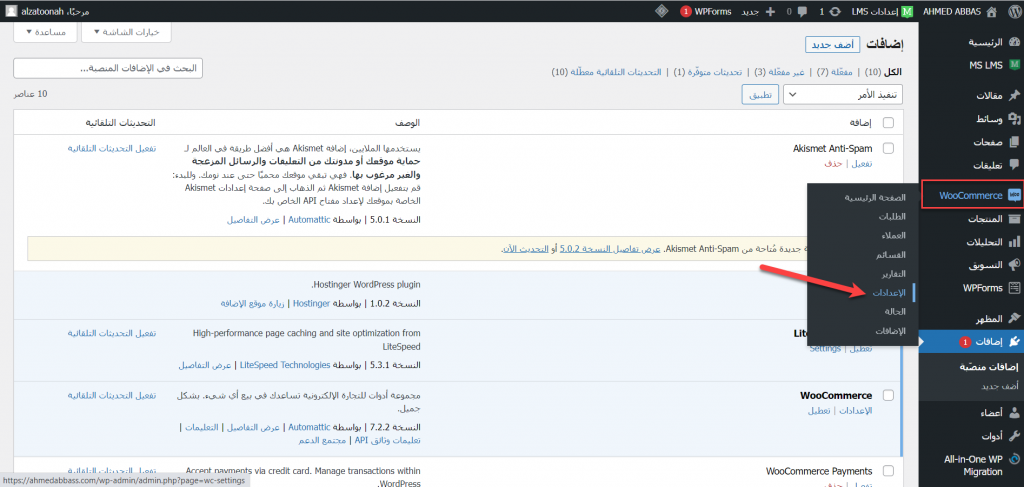The width and height of the screenshot is (1024, 487).
Task: Click تفعيل under Akismet Anti-Spam
Action: tap(861, 164)
